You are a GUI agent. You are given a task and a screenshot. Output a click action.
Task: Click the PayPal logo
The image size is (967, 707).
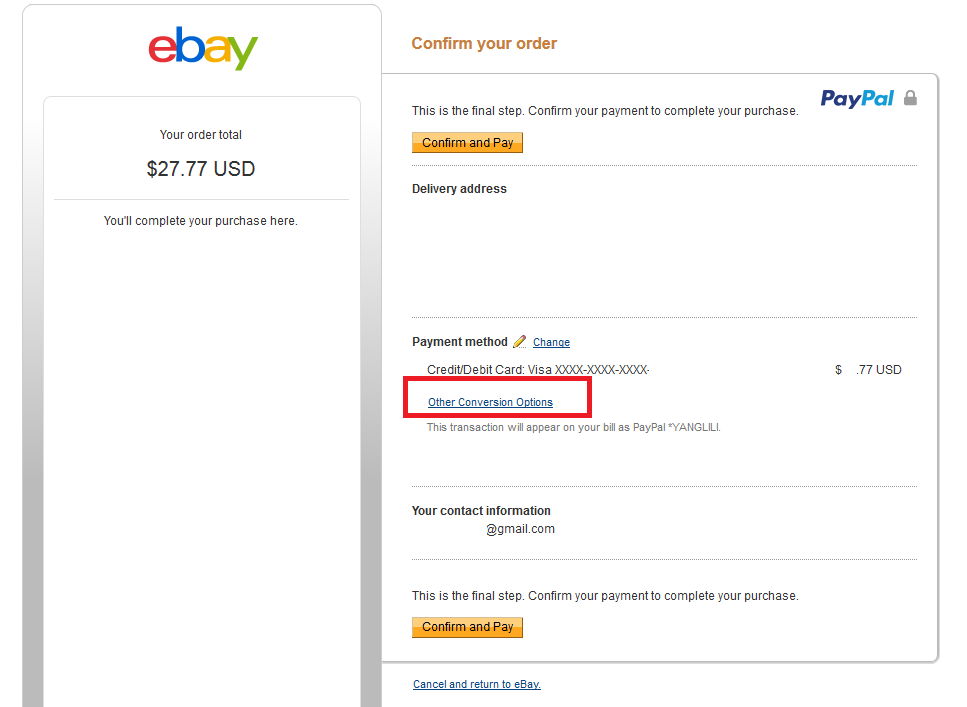(x=857, y=98)
